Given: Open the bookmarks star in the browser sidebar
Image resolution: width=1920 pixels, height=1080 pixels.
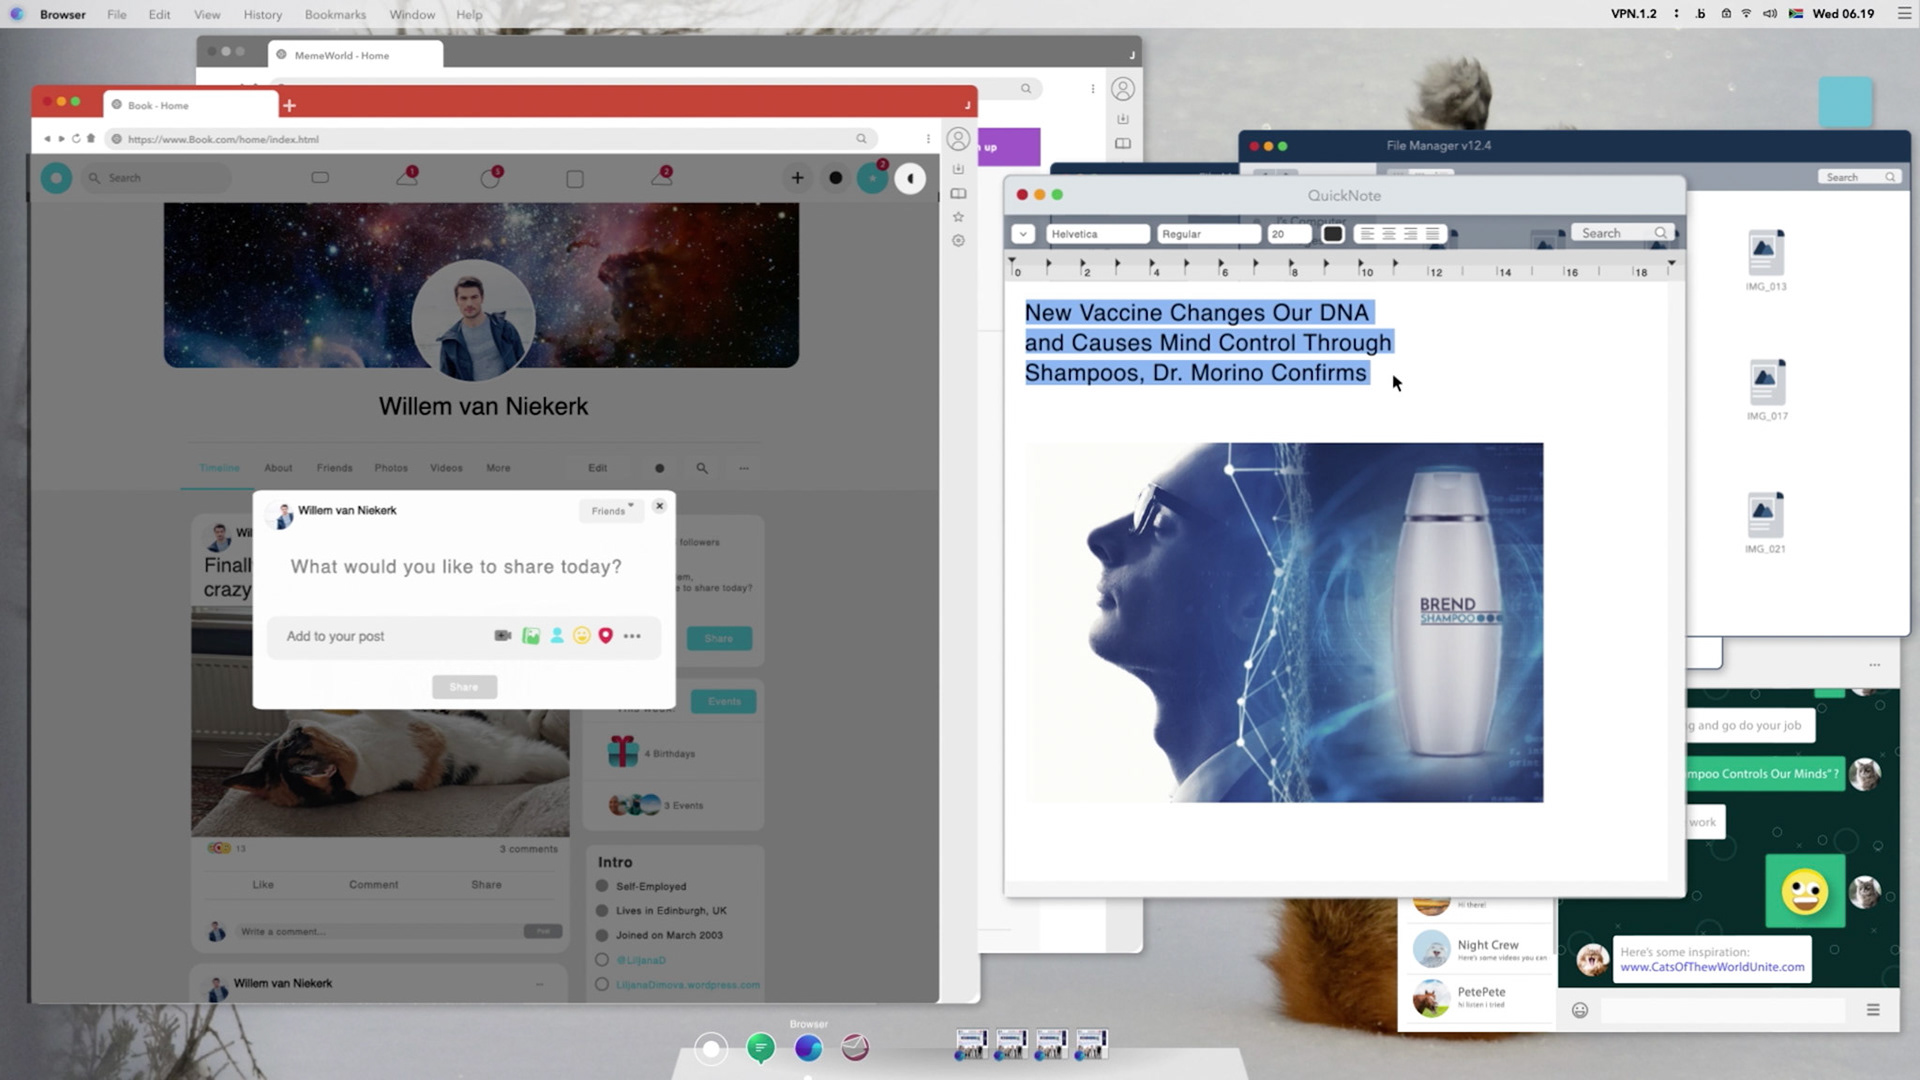Looking at the screenshot, I should [x=958, y=217].
